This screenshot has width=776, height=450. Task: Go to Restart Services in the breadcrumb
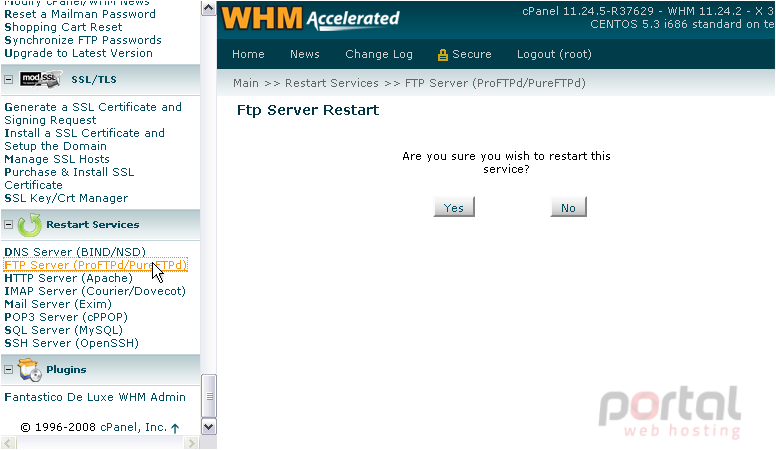[332, 83]
